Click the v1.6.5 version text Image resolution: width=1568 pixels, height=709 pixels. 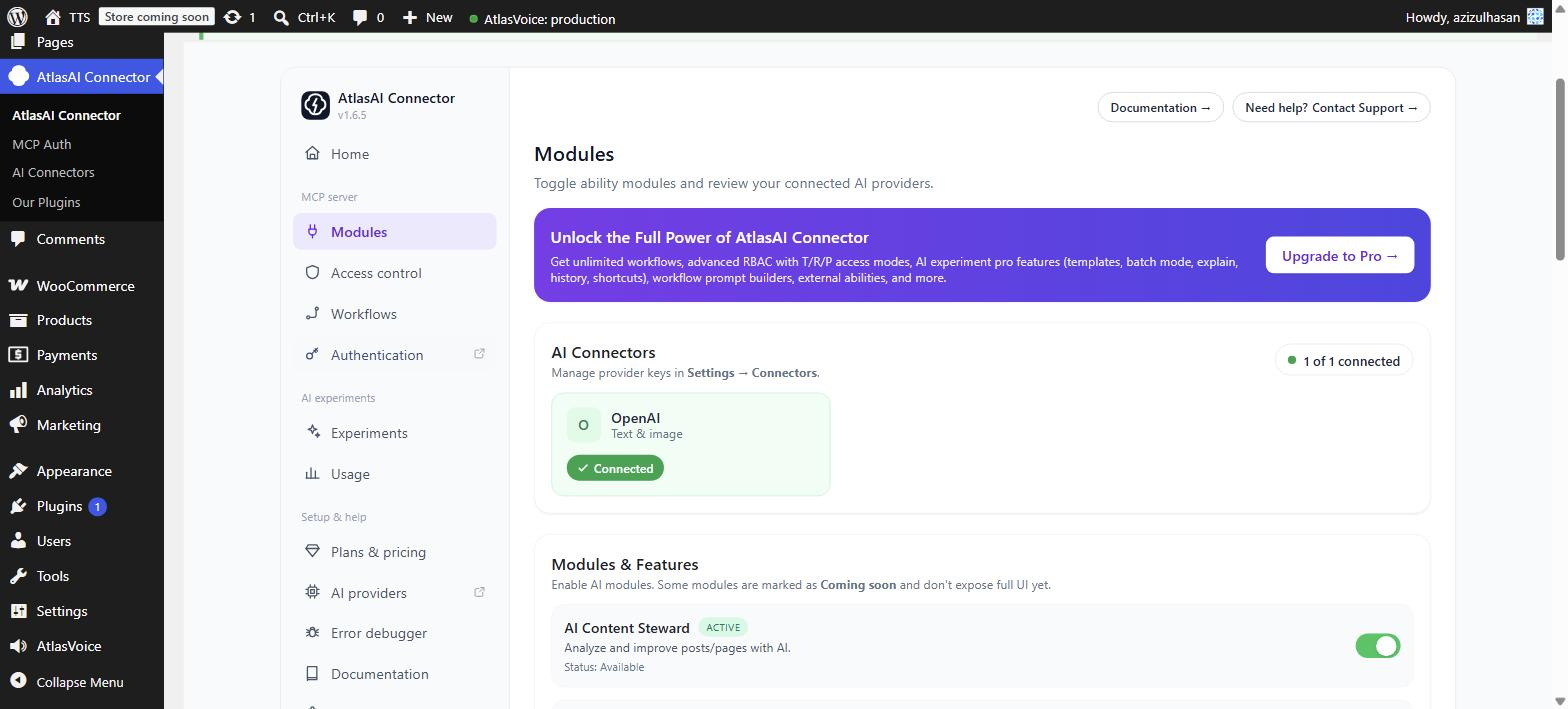tap(352, 115)
